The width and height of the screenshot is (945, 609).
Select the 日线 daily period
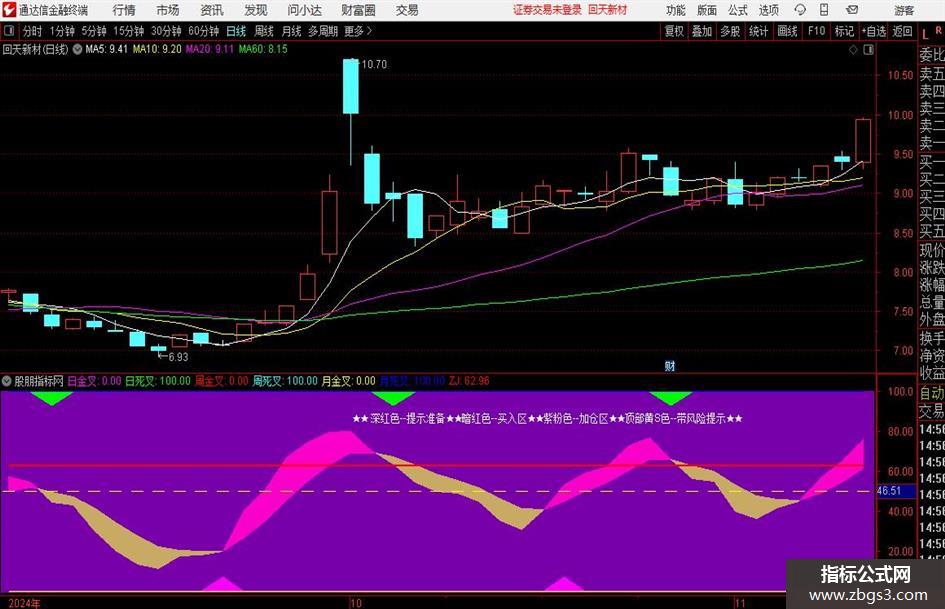click(x=236, y=31)
